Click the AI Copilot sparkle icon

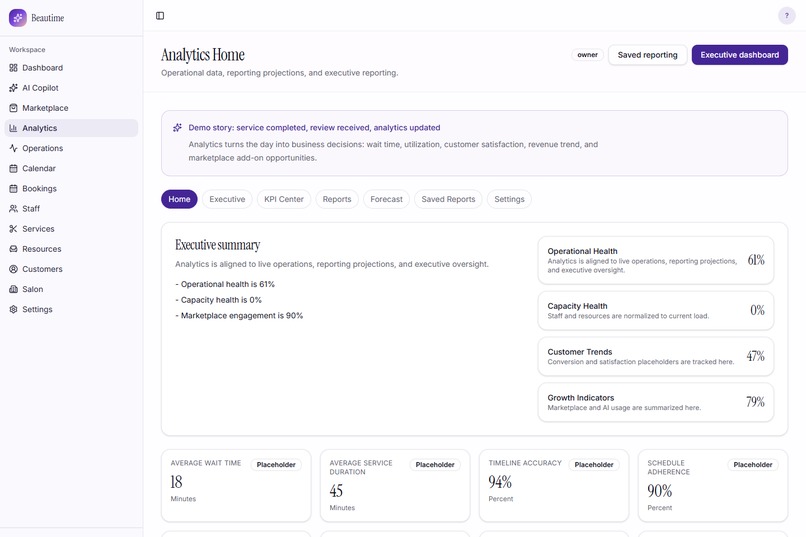13,88
